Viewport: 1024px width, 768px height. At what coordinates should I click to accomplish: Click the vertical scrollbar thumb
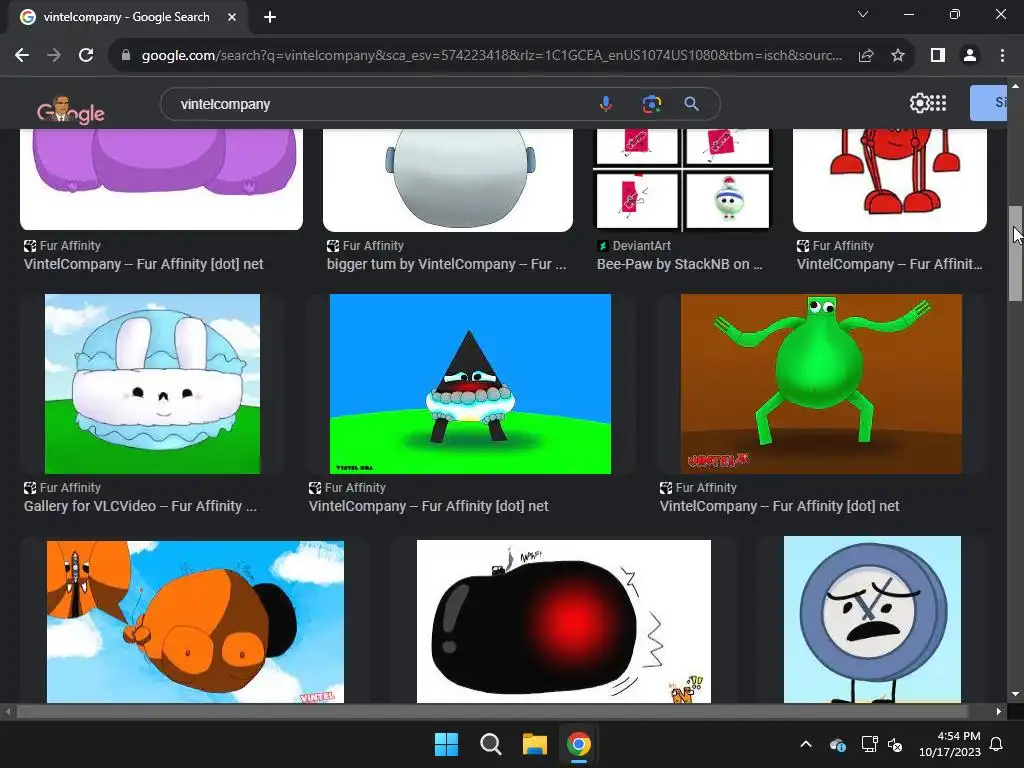(1015, 253)
